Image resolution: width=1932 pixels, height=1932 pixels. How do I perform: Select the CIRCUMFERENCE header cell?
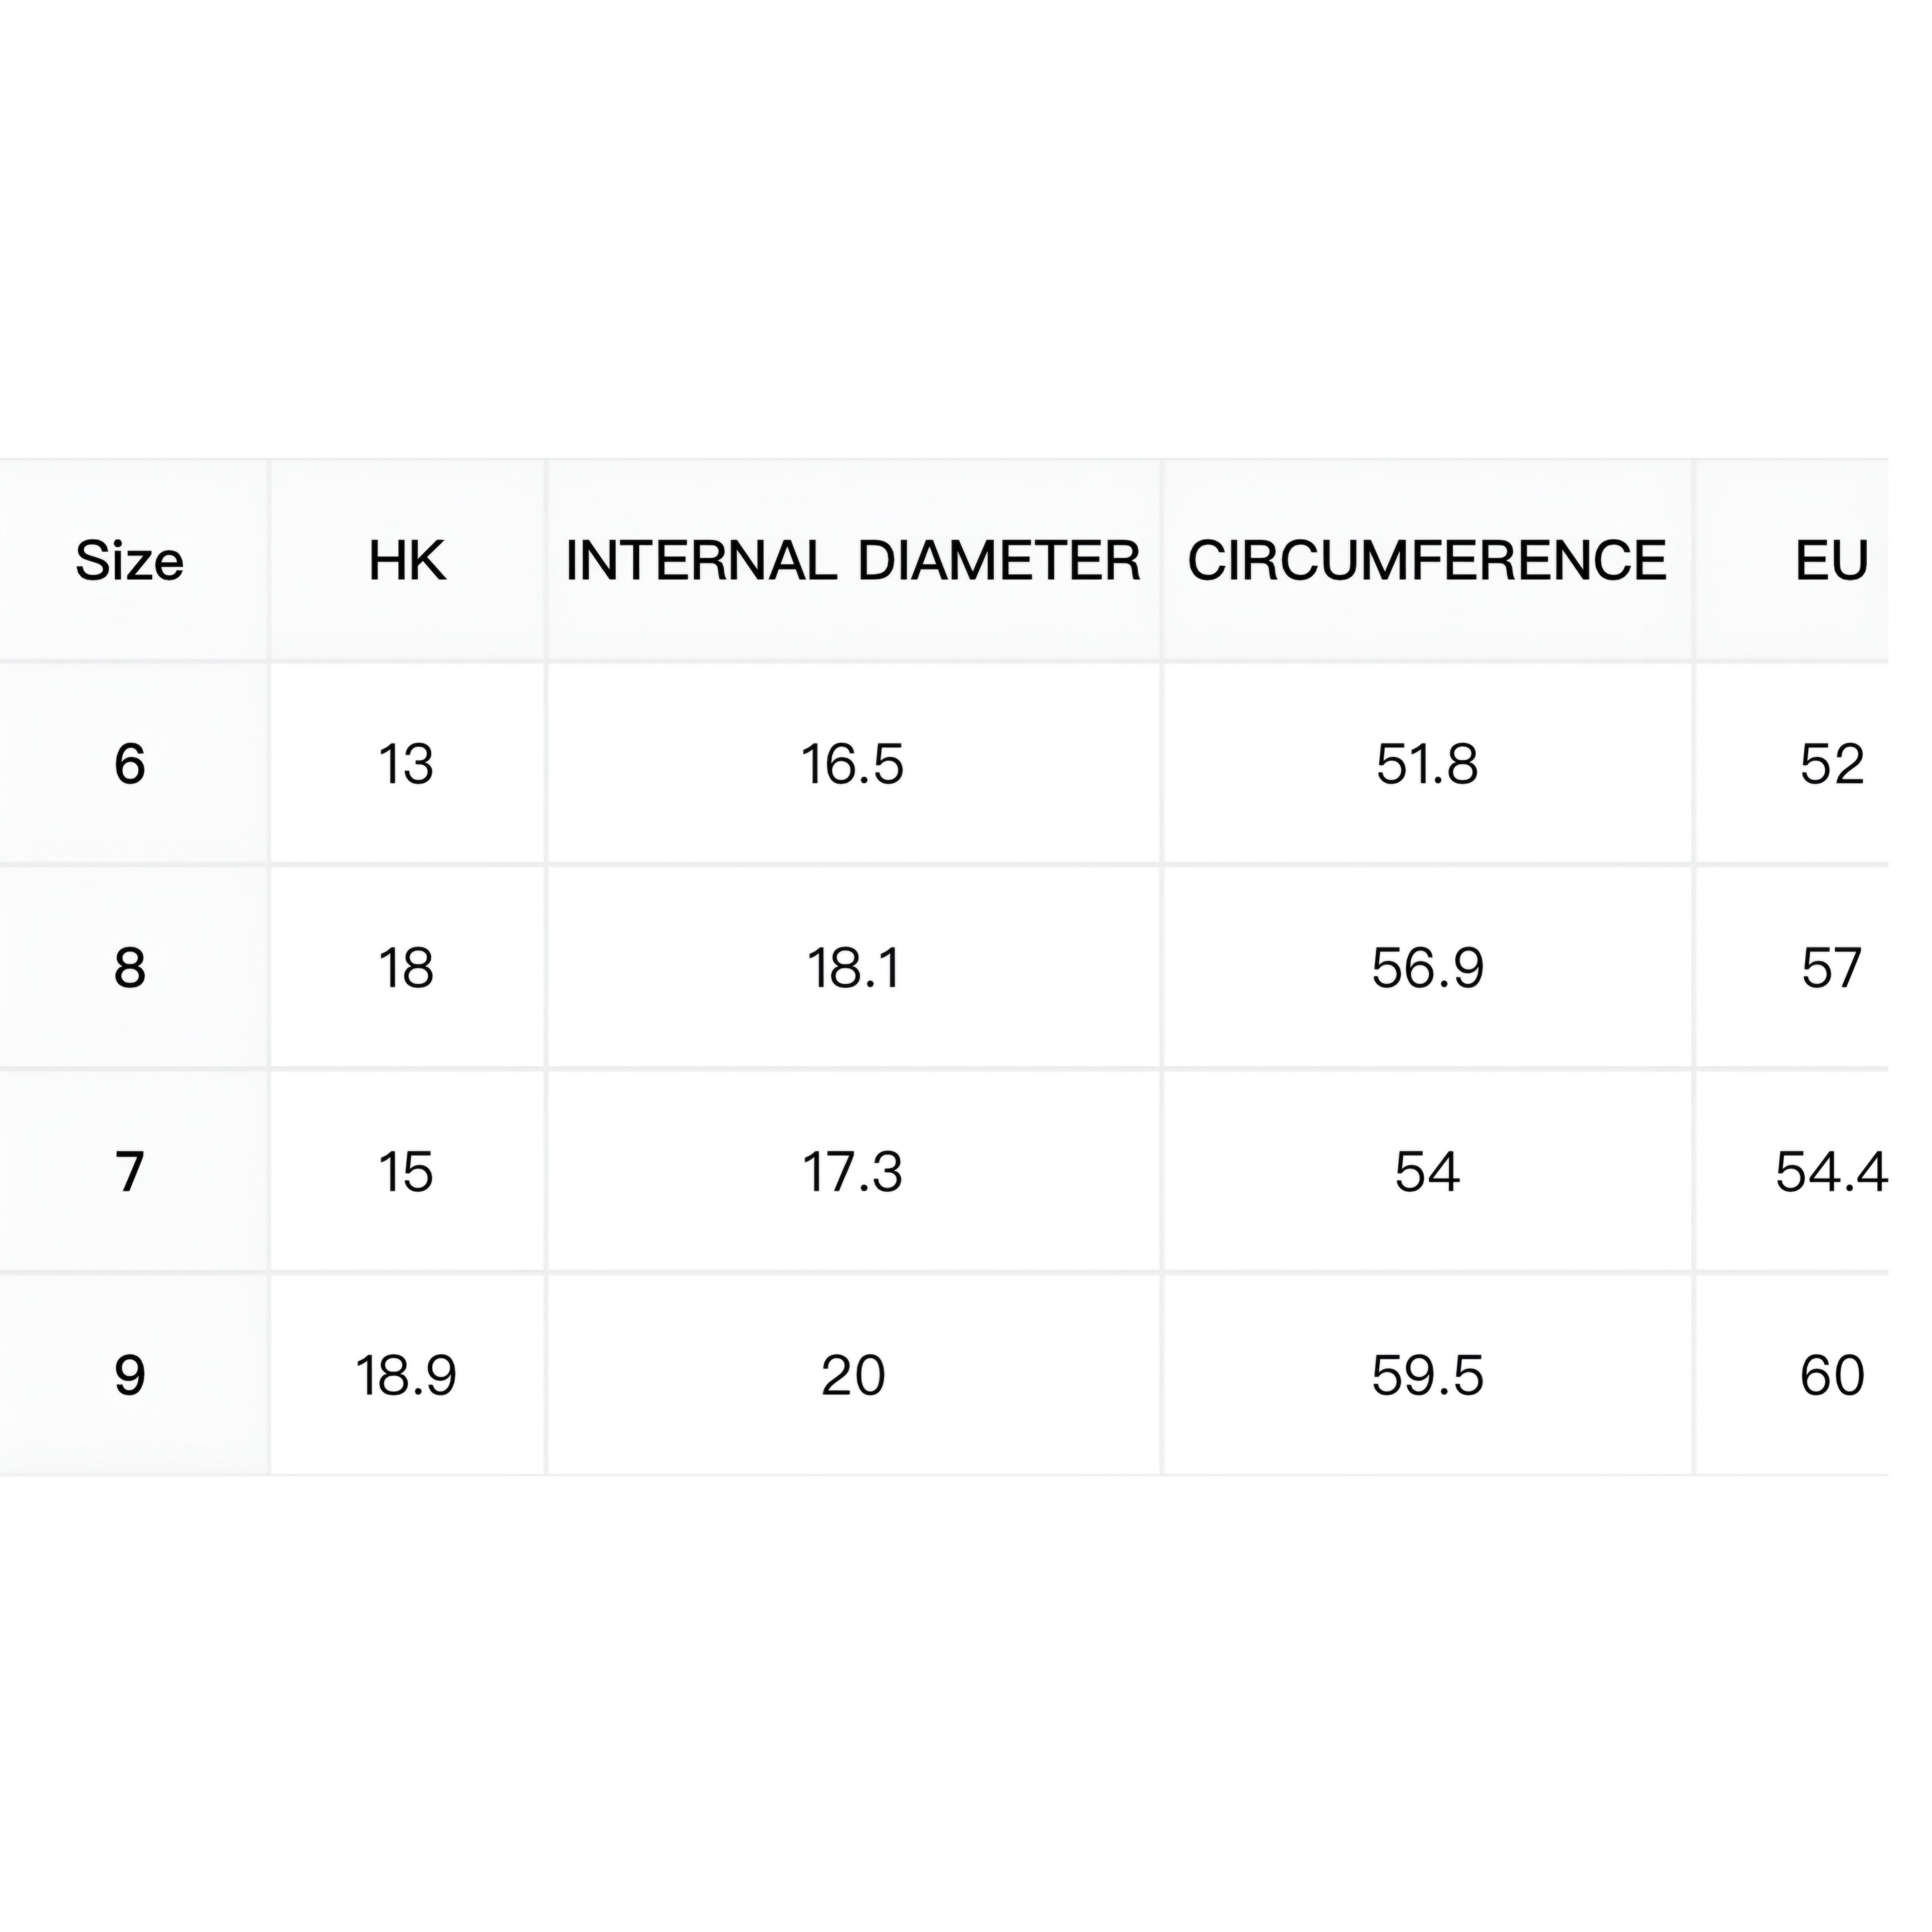click(x=1427, y=561)
